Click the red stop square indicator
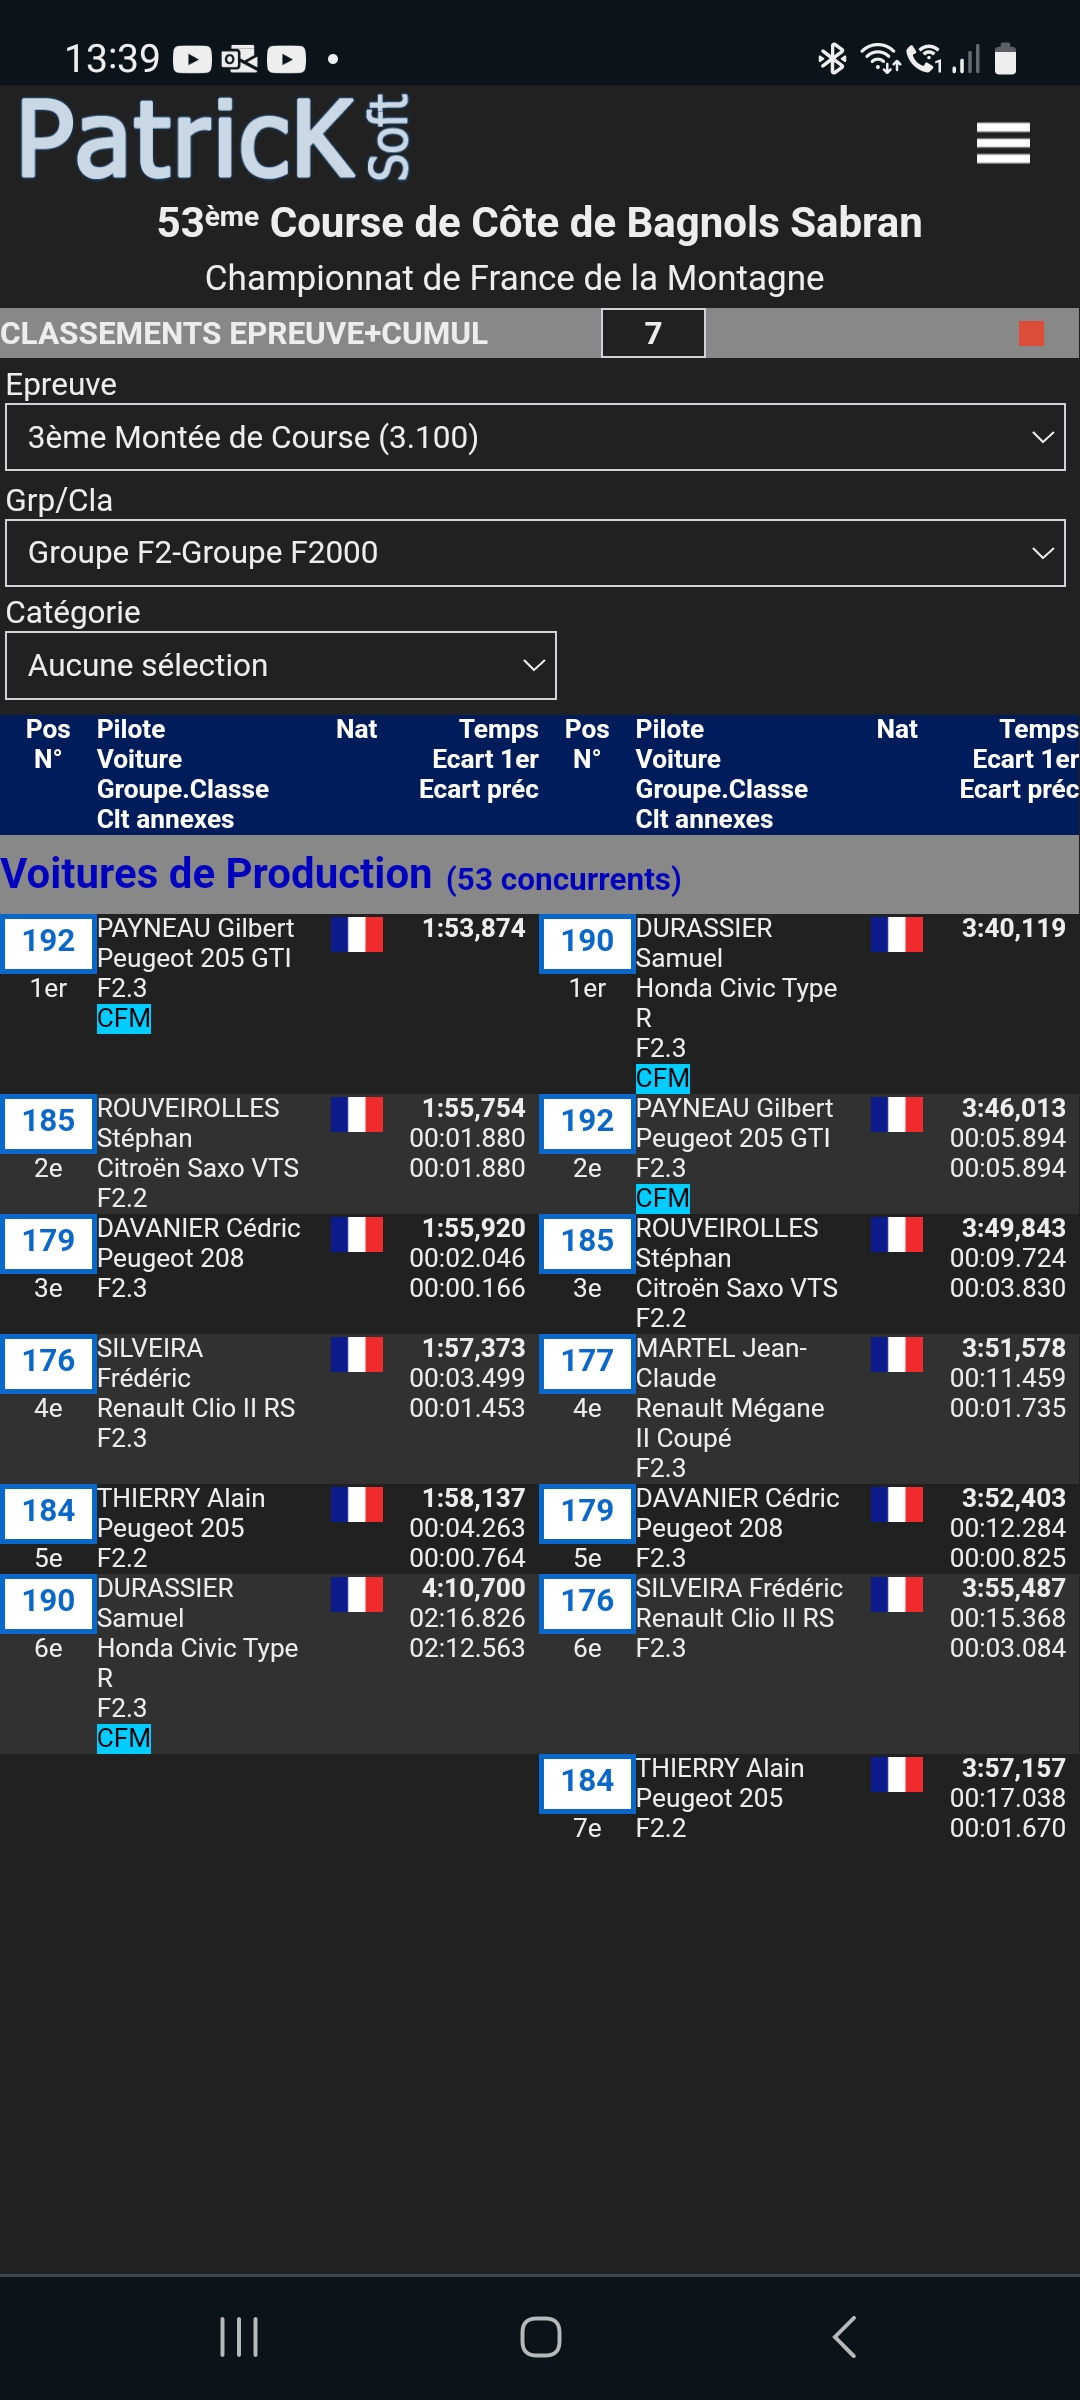The height and width of the screenshot is (2400, 1080). pyautogui.click(x=1031, y=333)
